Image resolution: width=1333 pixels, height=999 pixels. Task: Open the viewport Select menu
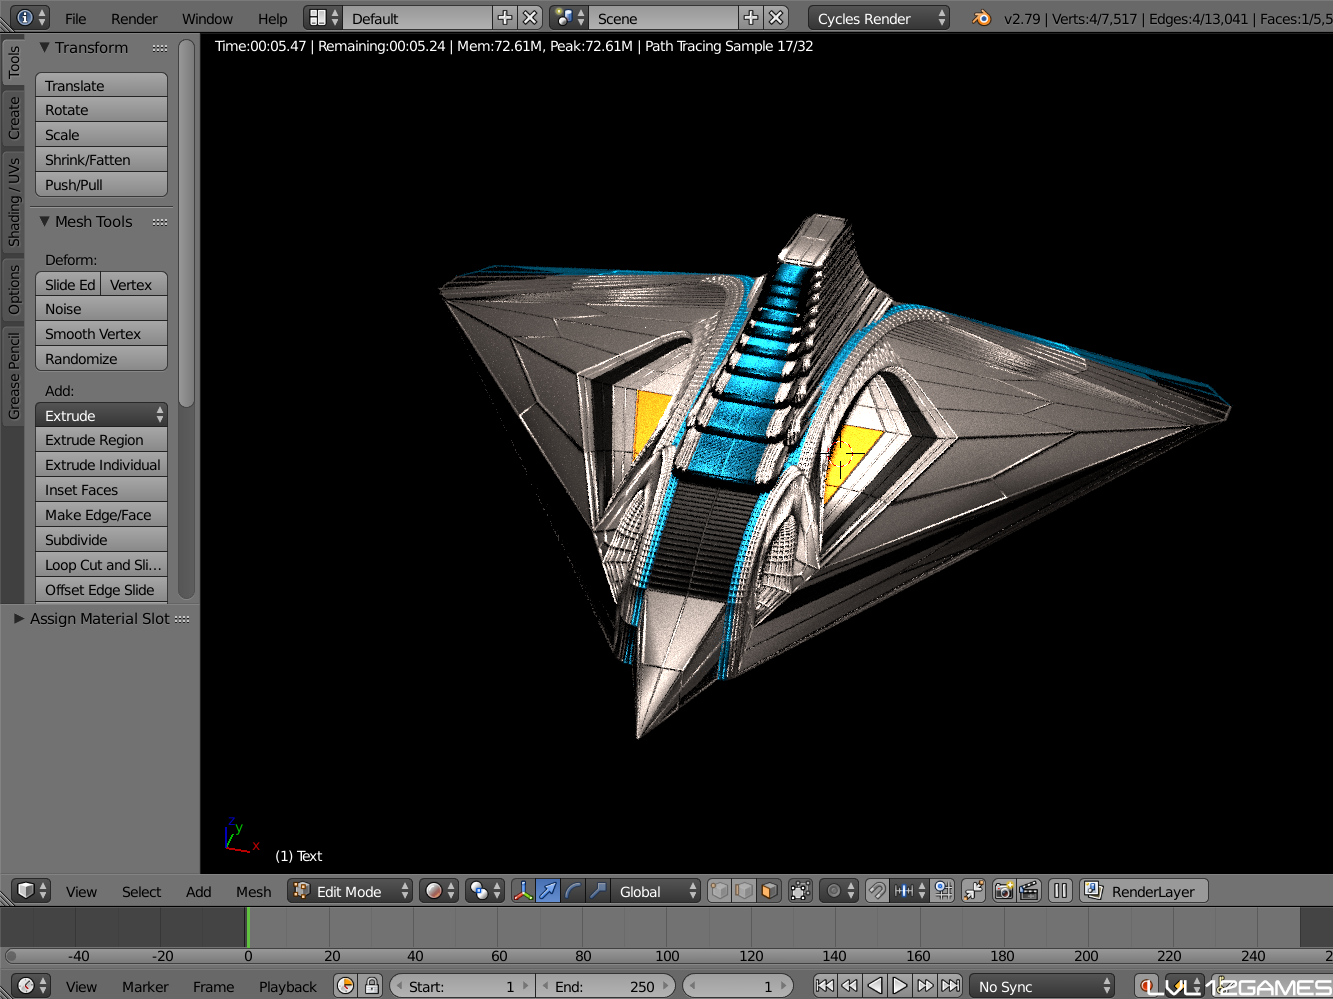click(x=141, y=892)
